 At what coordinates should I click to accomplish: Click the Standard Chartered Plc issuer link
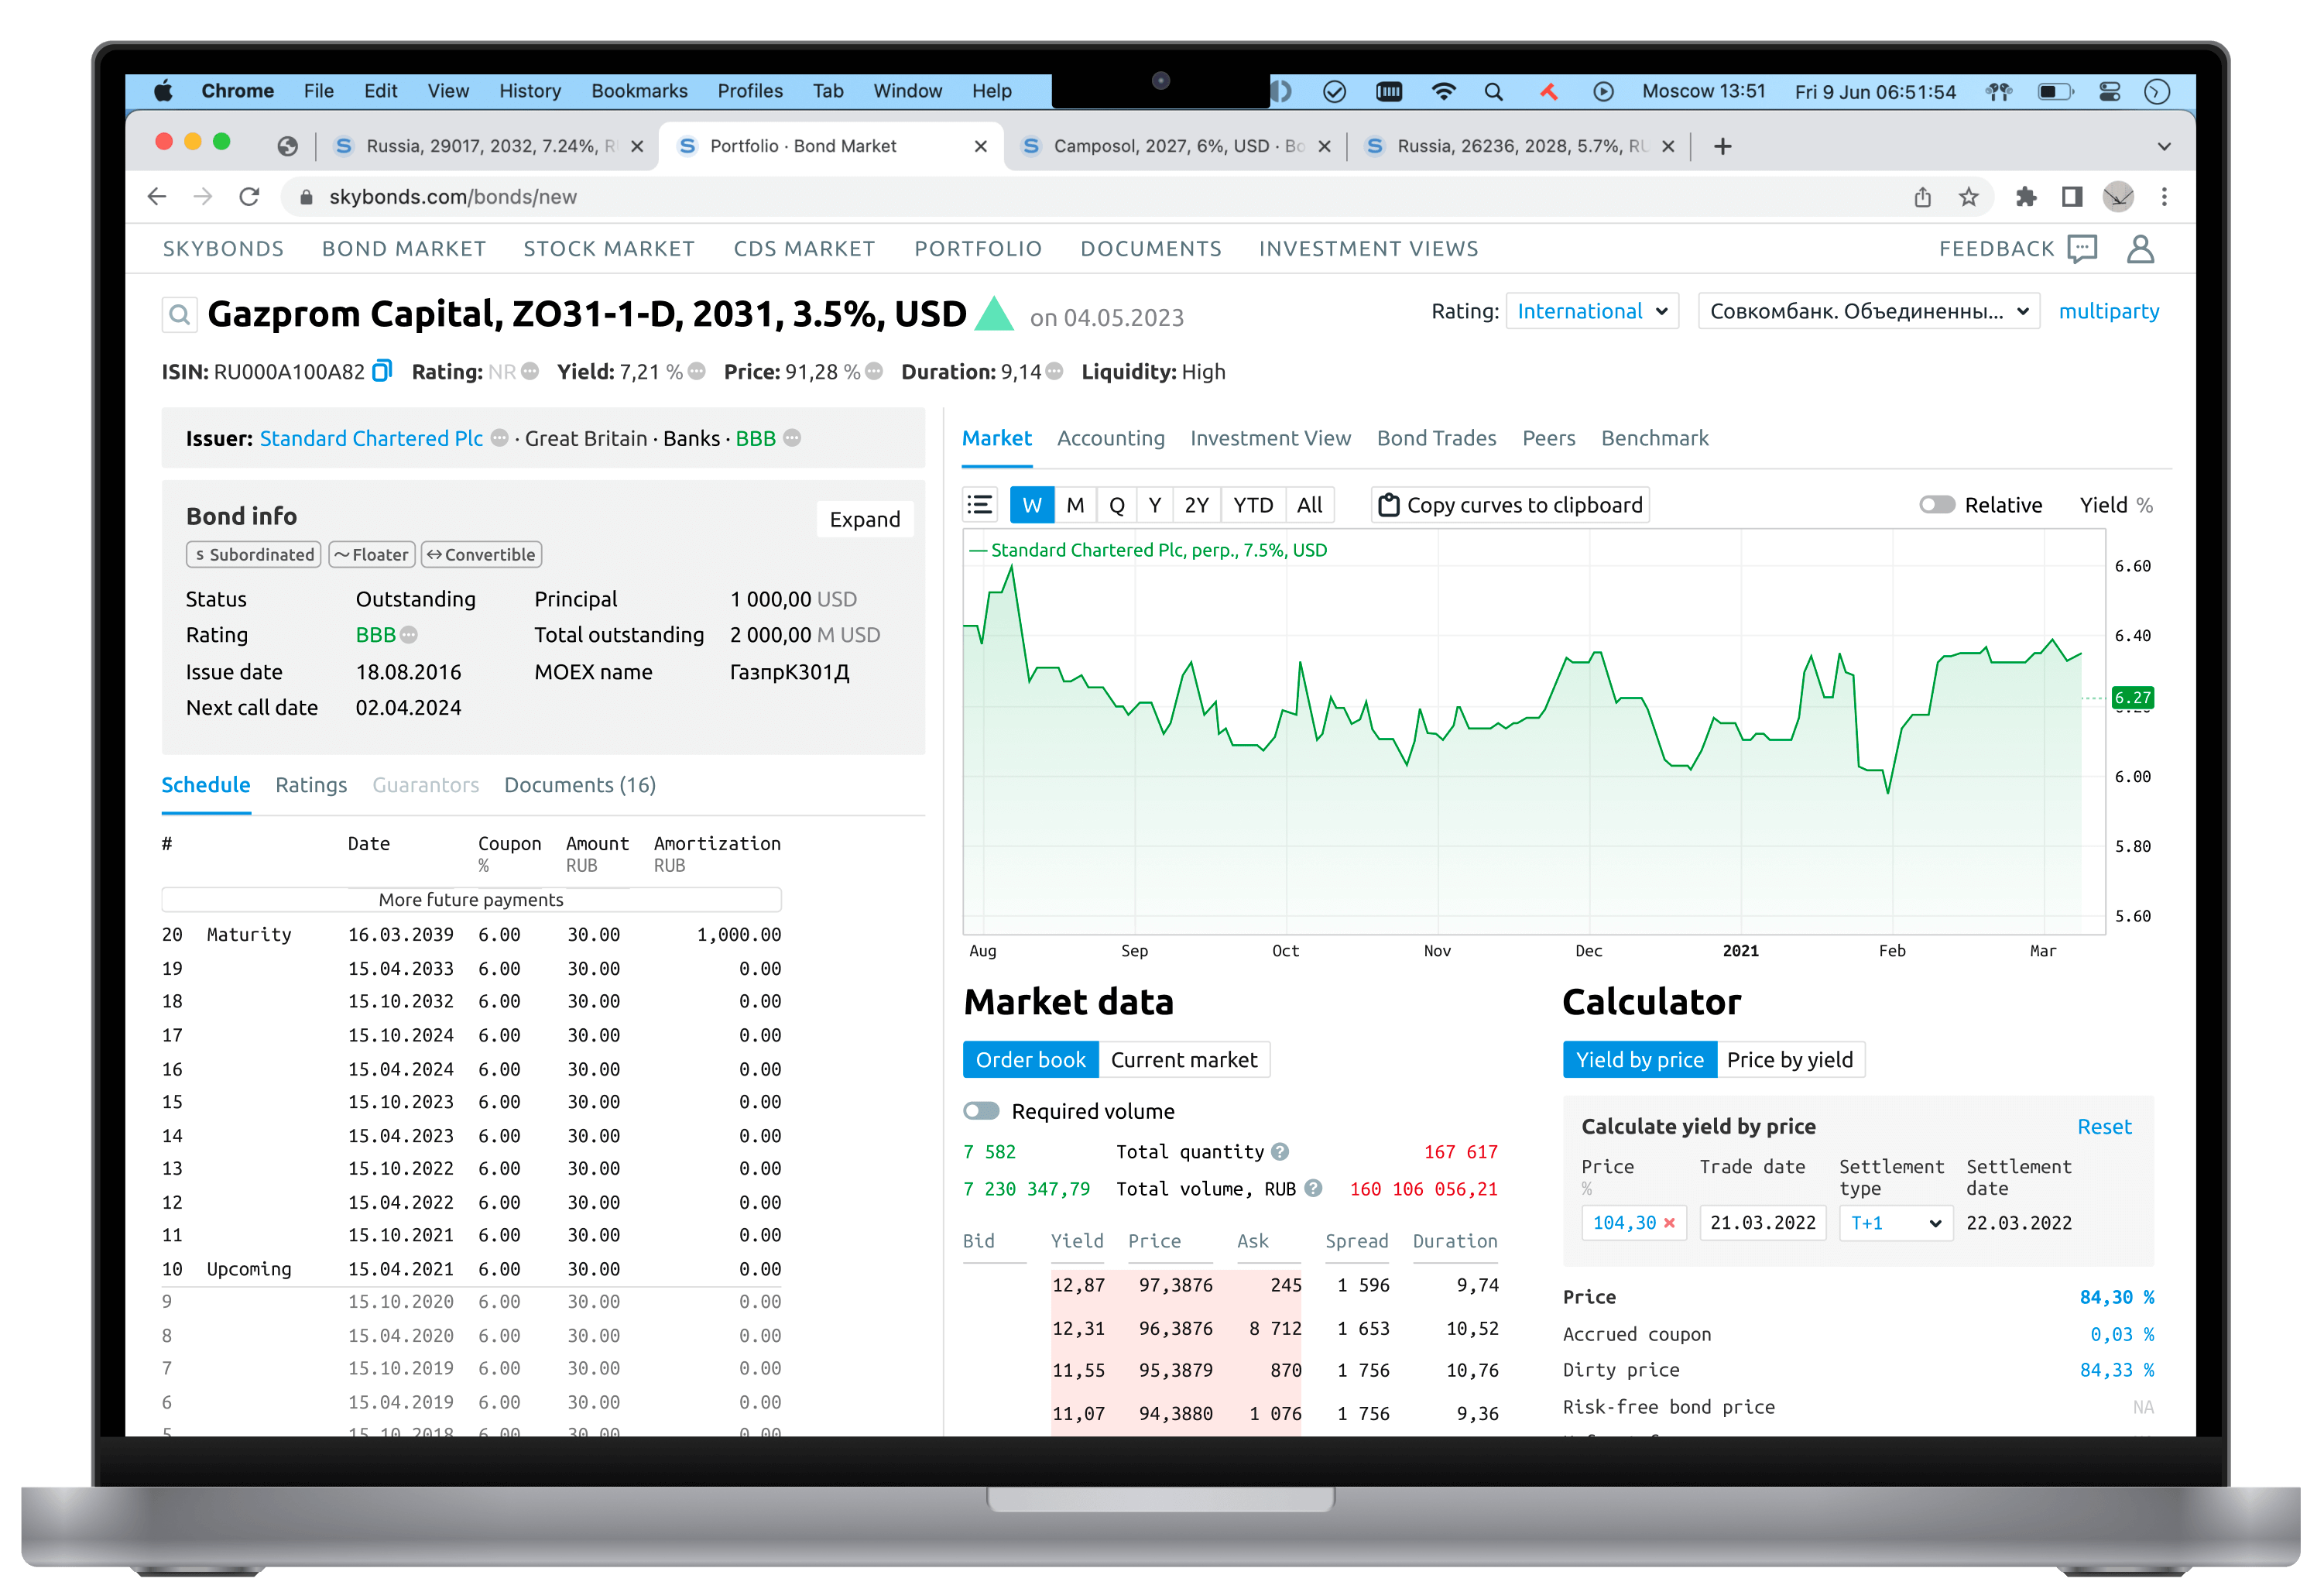point(371,438)
